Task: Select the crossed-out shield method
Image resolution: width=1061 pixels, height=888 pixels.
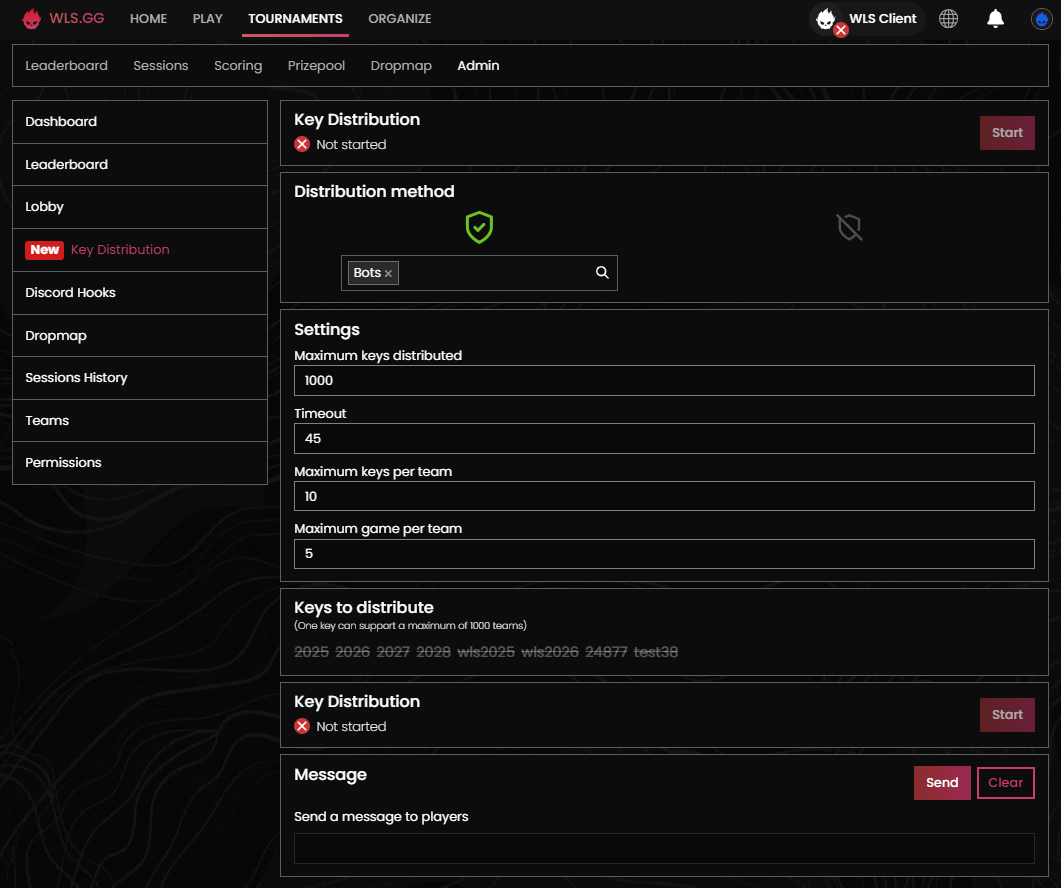Action: (x=849, y=228)
